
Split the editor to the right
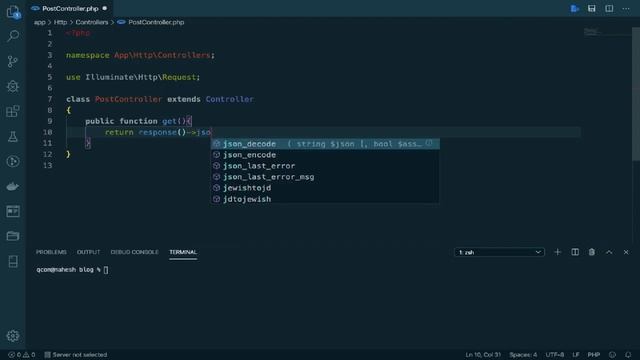tap(609, 9)
